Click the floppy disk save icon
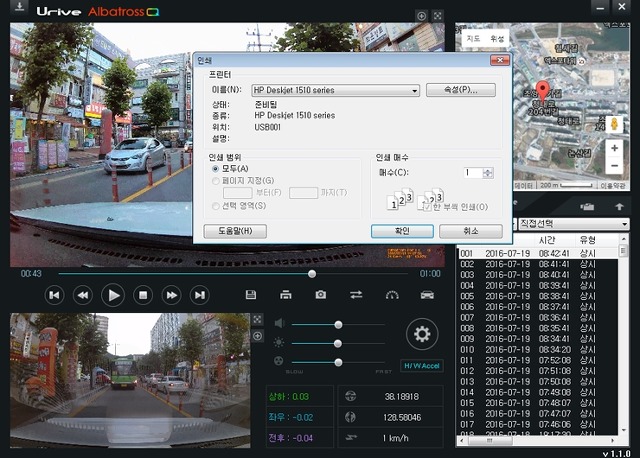The width and height of the screenshot is (640, 458). click(251, 295)
